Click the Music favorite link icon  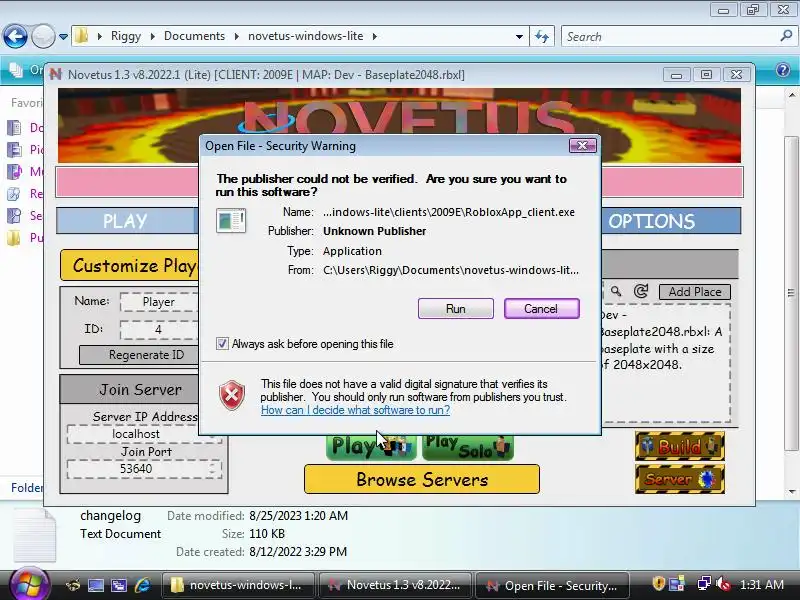[x=14, y=171]
